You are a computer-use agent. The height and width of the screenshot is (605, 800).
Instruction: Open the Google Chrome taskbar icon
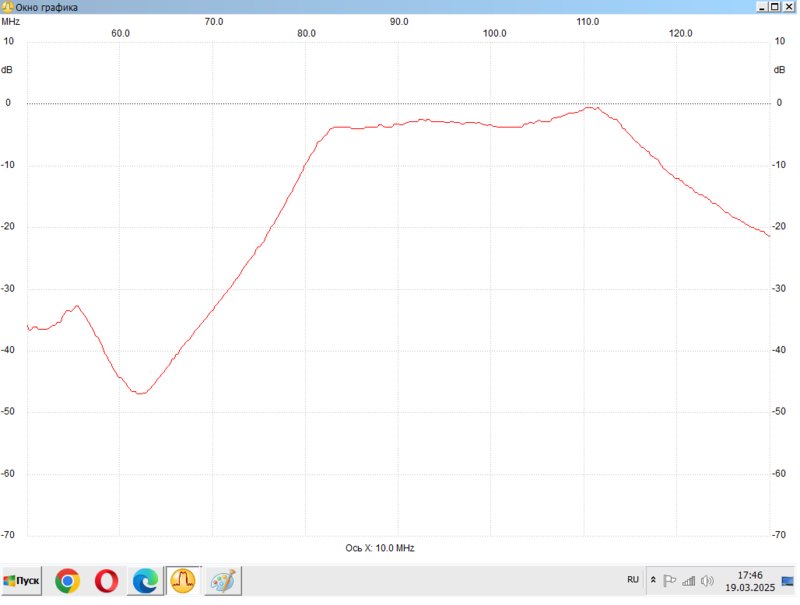pyautogui.click(x=67, y=580)
